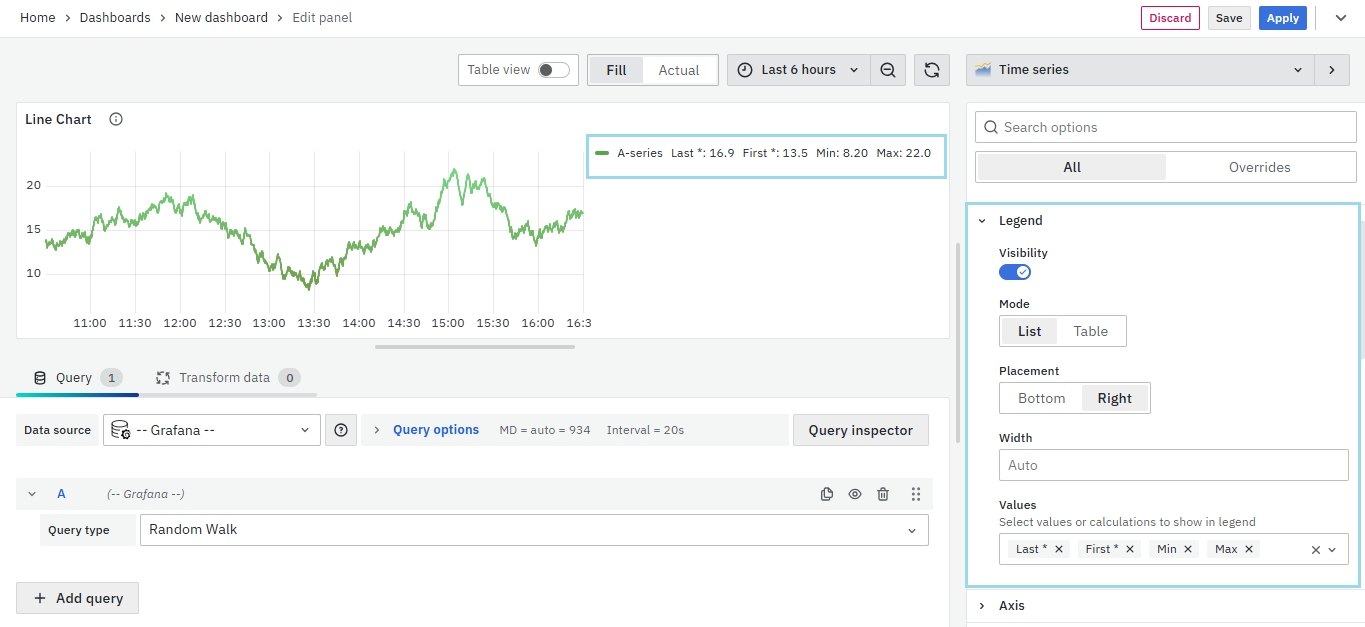The width and height of the screenshot is (1365, 627).
Task: Delete query A with the trash icon
Action: (883, 494)
